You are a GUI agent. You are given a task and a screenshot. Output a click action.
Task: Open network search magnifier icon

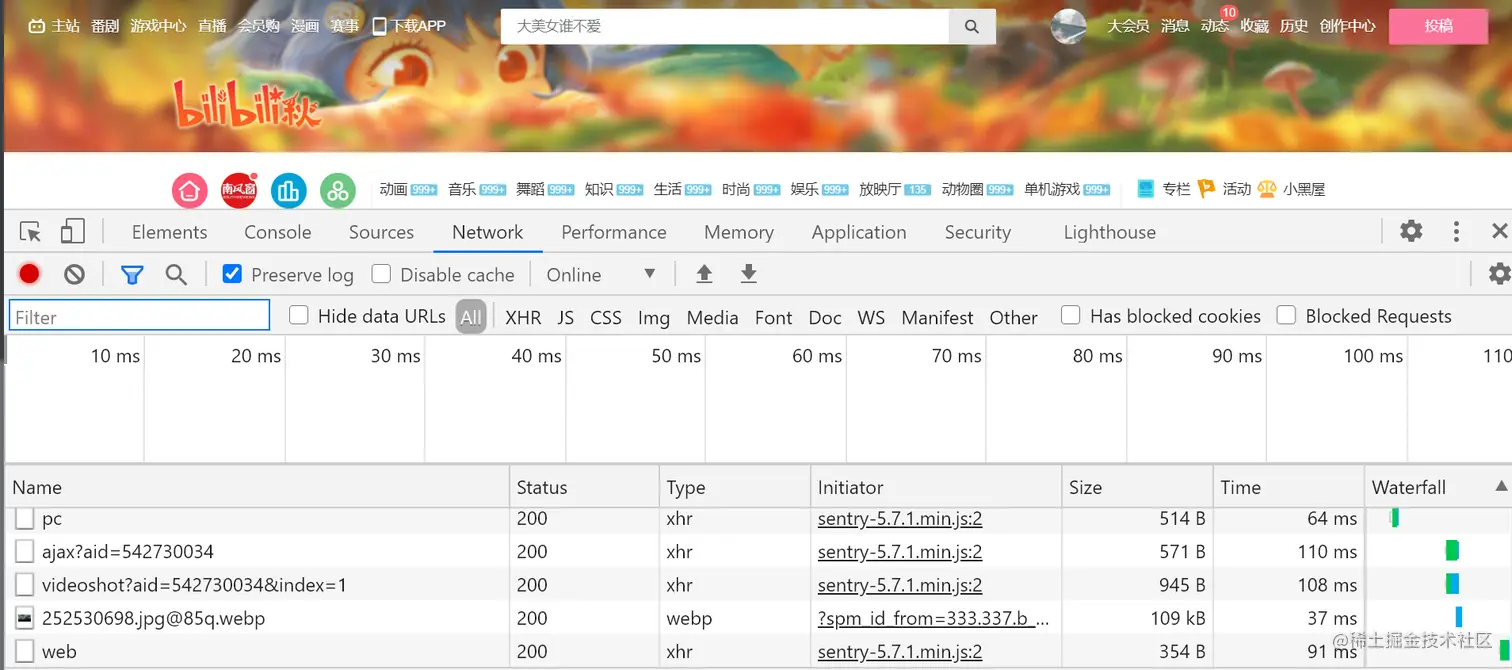point(176,274)
